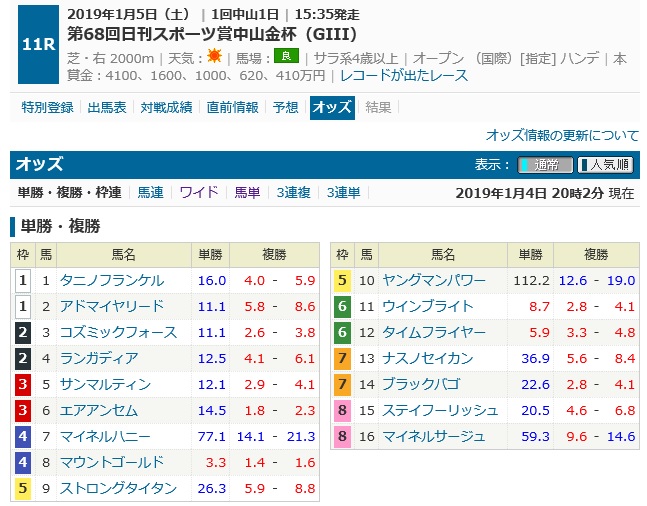The height and width of the screenshot is (506, 647).
Task: Open horse ウインブライト
Action: (427, 307)
